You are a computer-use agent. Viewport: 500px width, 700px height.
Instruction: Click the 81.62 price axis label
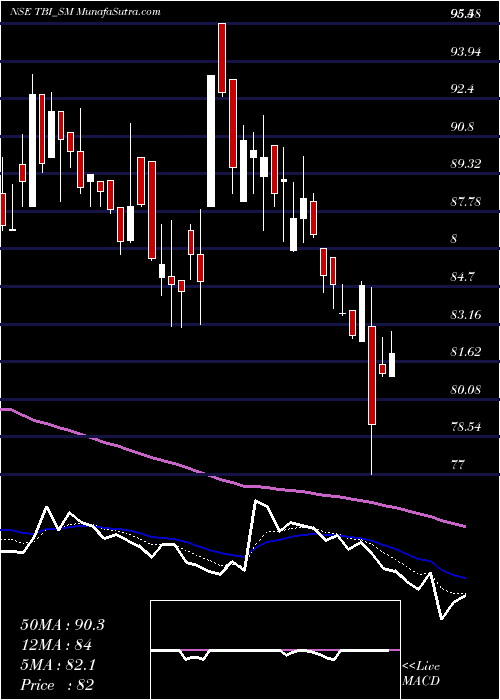click(x=466, y=352)
